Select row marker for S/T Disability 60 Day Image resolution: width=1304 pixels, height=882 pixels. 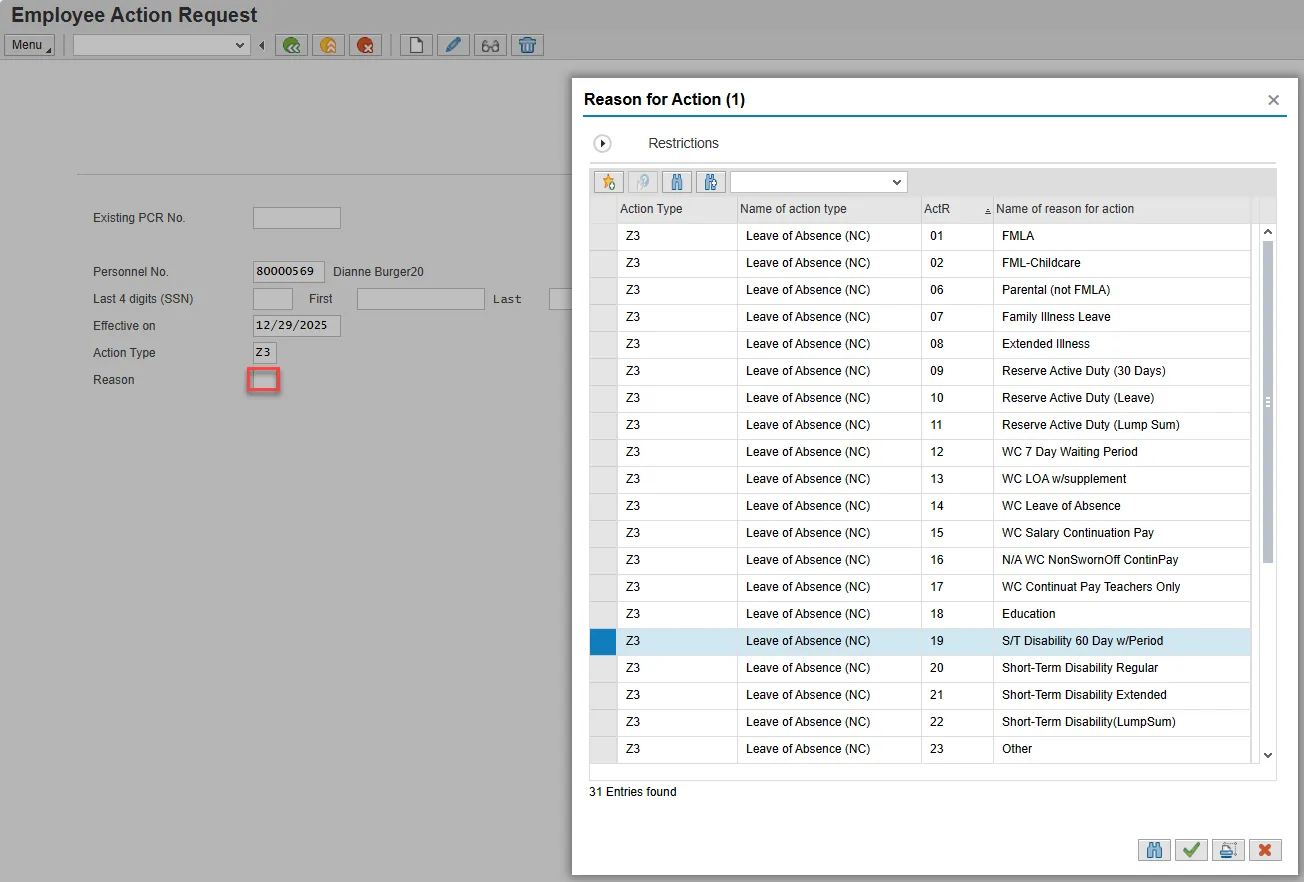coord(603,641)
